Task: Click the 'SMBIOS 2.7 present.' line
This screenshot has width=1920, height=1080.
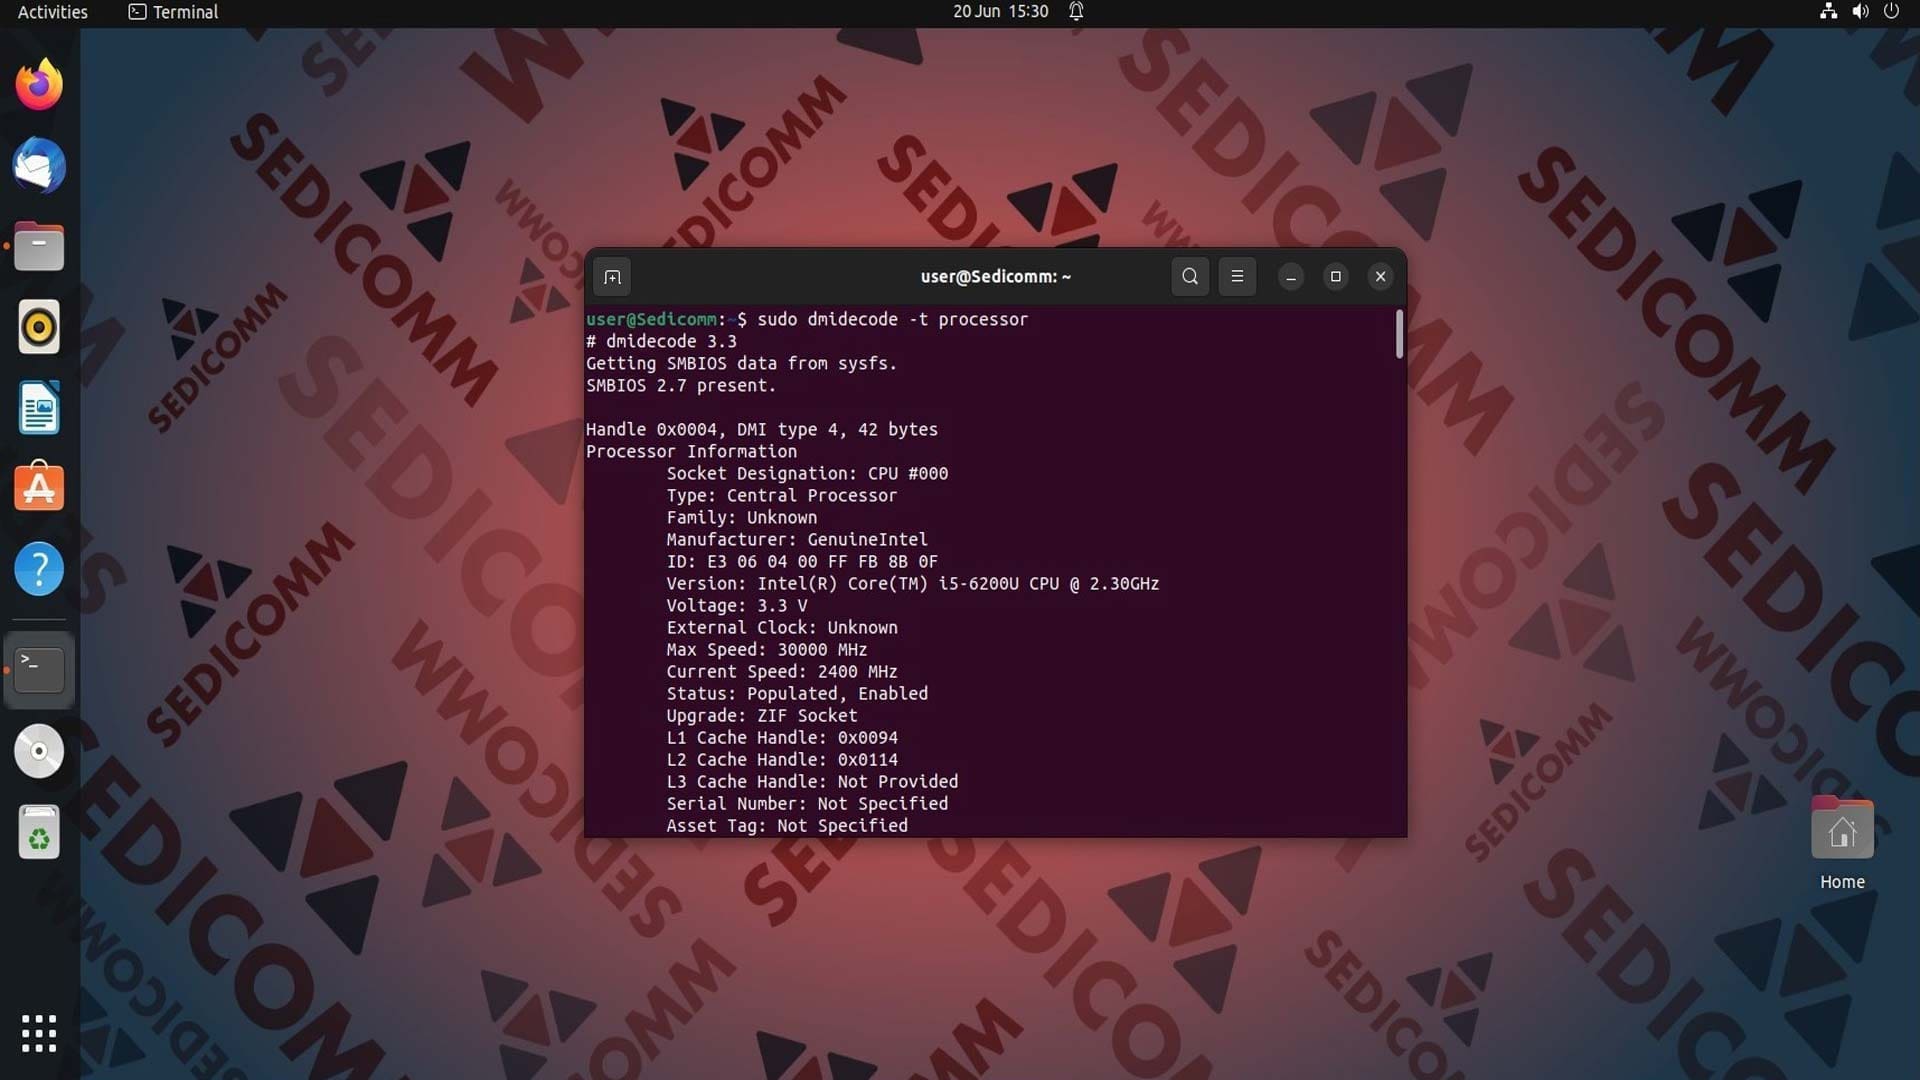Action: (681, 386)
